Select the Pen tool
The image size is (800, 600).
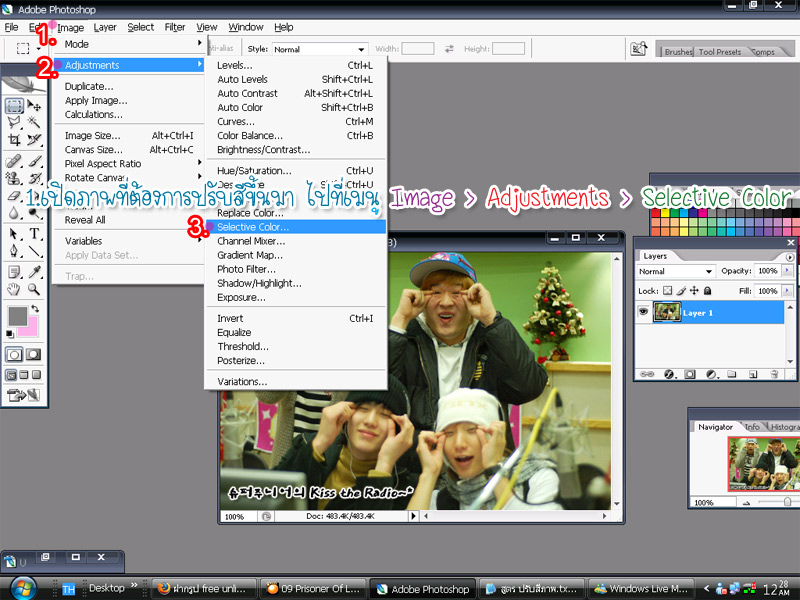tap(14, 251)
